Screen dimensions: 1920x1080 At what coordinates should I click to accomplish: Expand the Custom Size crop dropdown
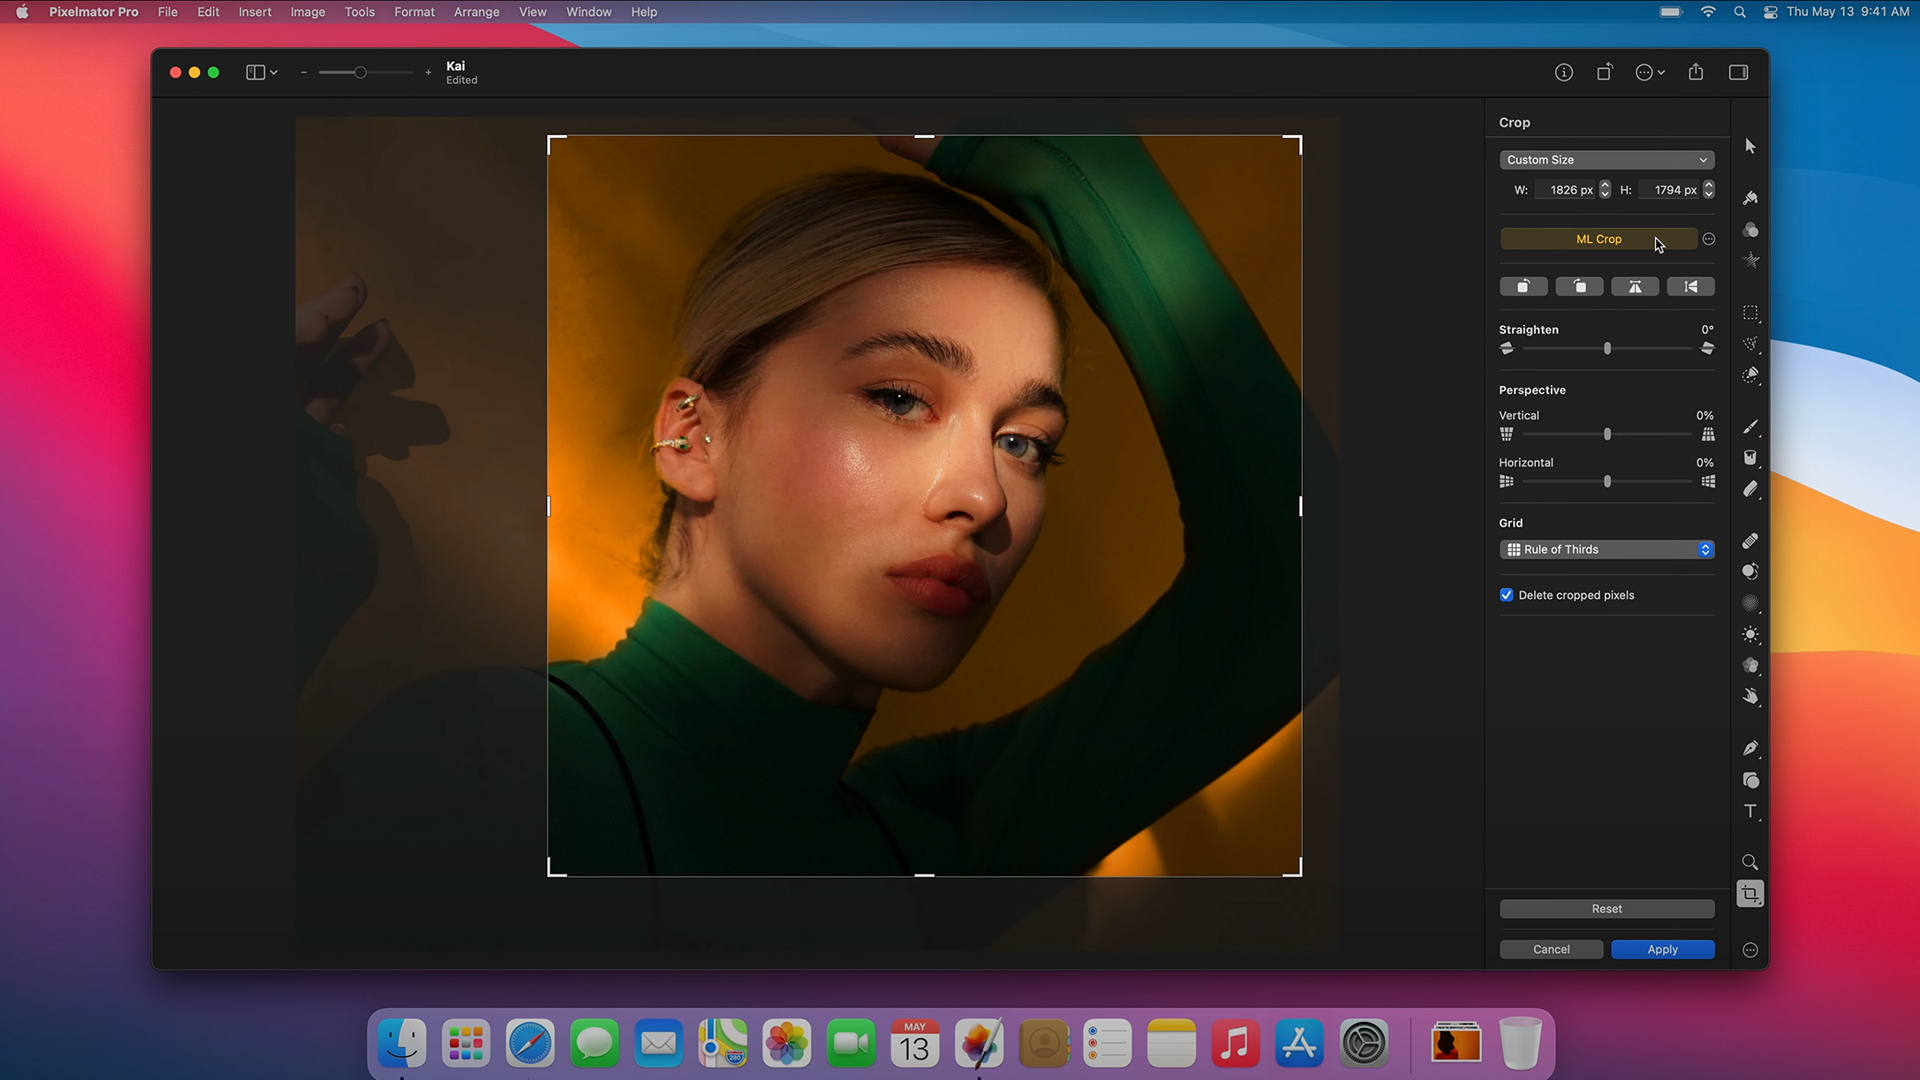[1605, 158]
